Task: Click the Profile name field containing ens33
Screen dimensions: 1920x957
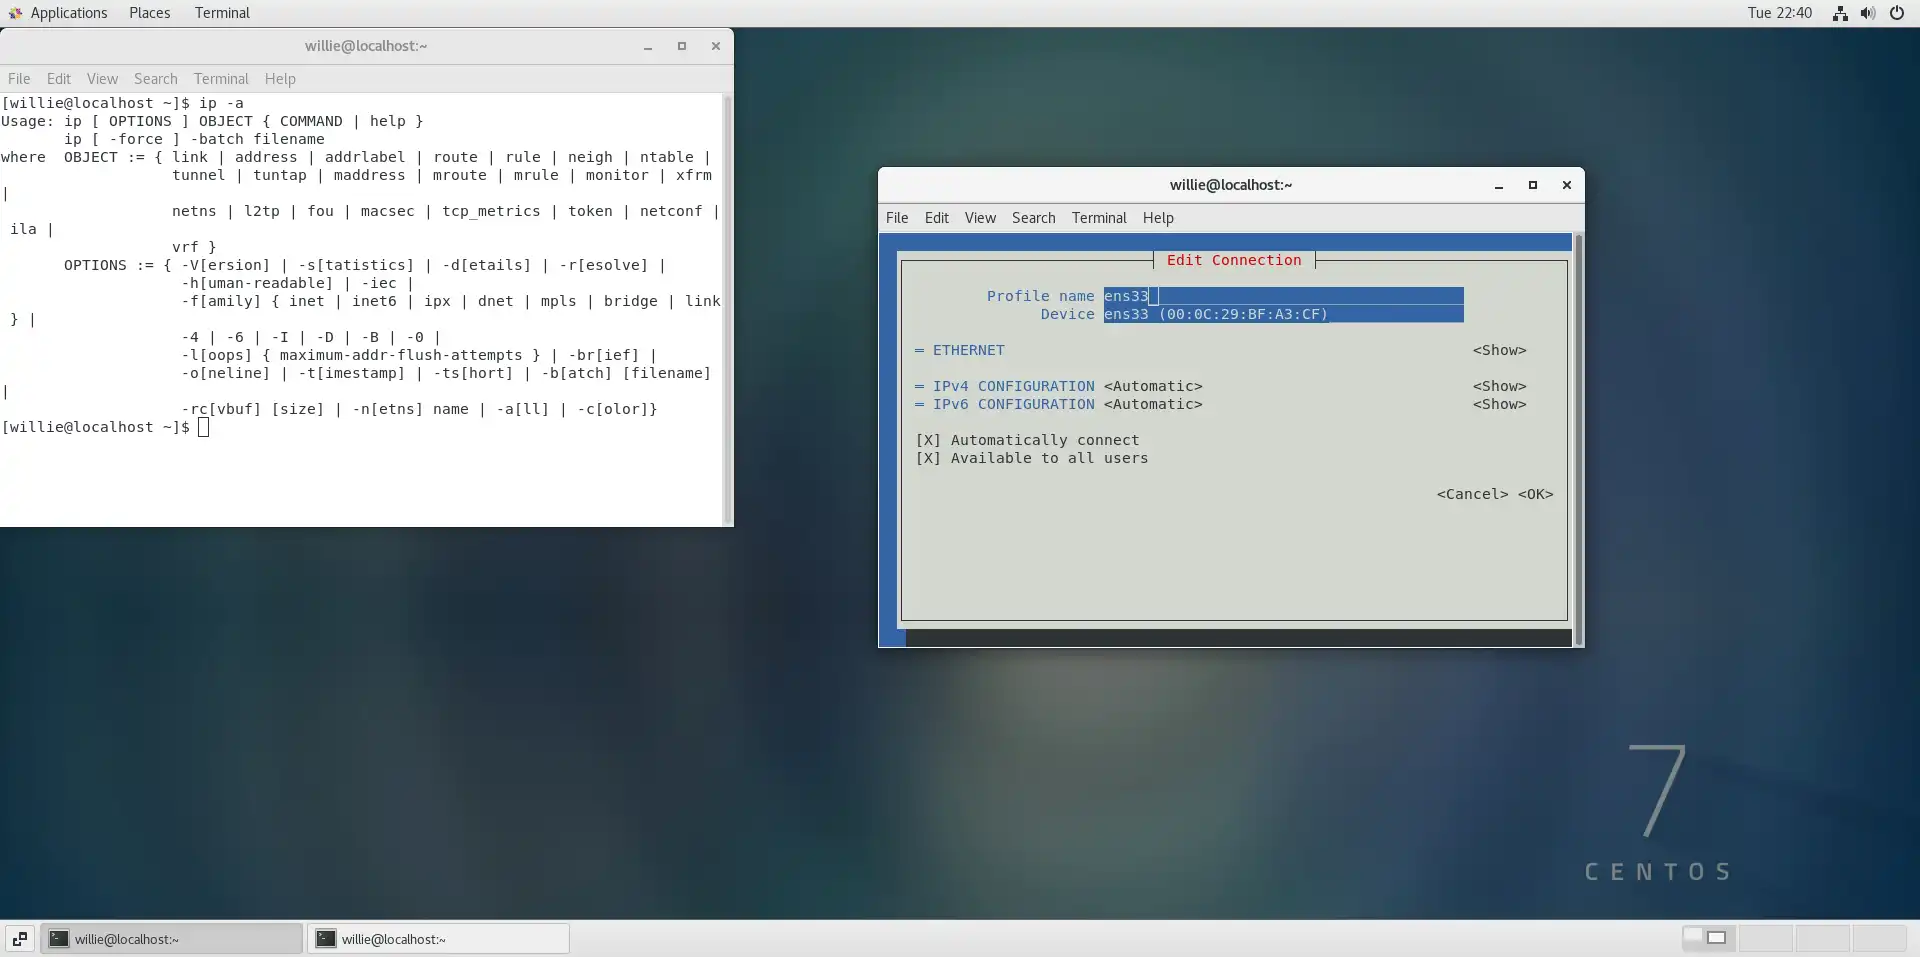Action: [x=1284, y=296]
